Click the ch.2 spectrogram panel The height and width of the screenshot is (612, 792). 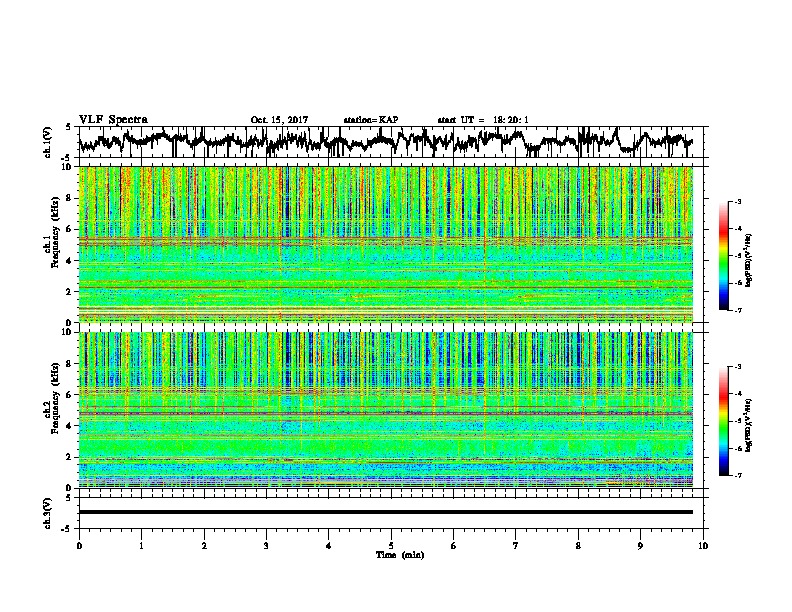(x=385, y=409)
